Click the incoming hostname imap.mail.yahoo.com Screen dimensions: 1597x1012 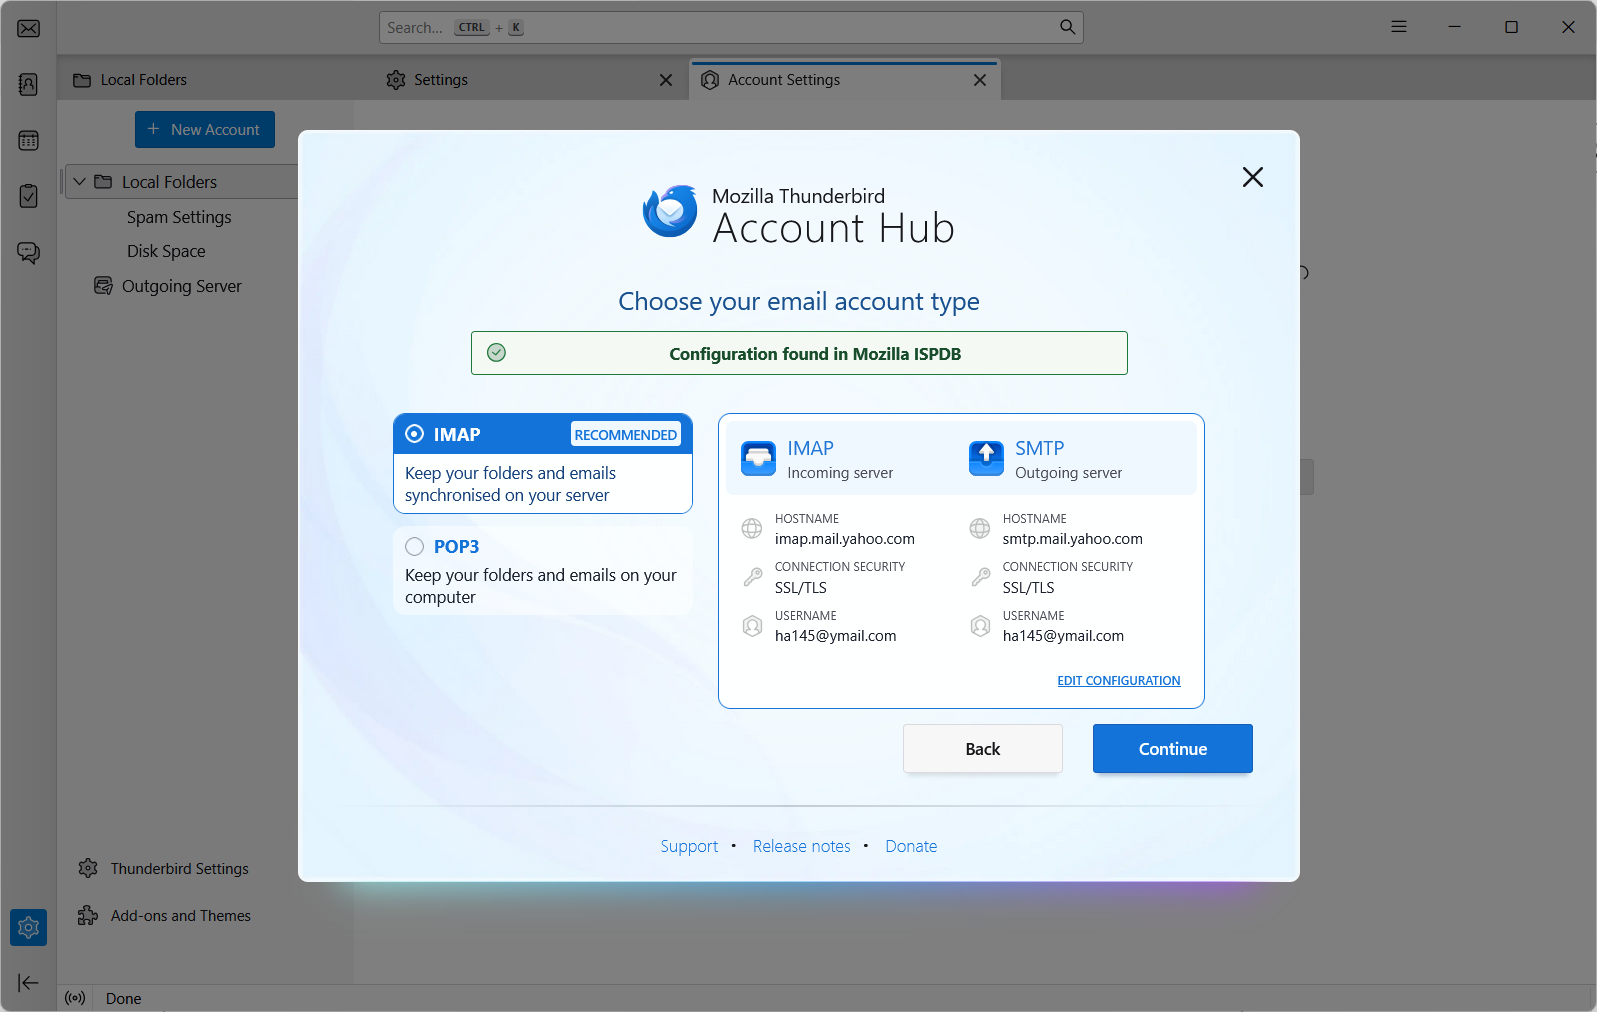pyautogui.click(x=845, y=539)
